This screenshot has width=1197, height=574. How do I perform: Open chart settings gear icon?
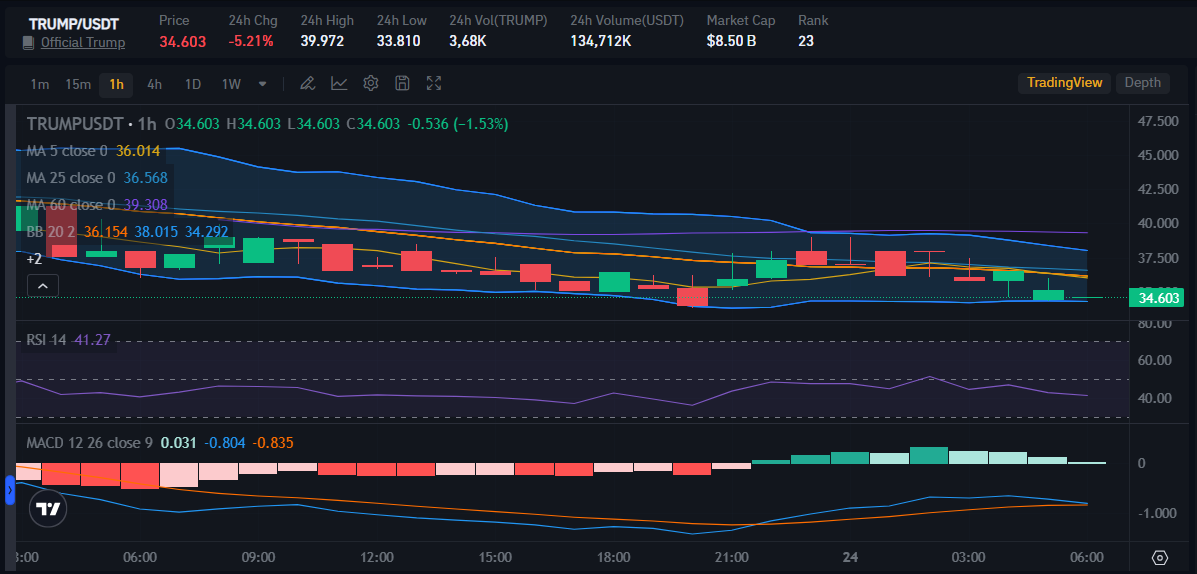371,83
